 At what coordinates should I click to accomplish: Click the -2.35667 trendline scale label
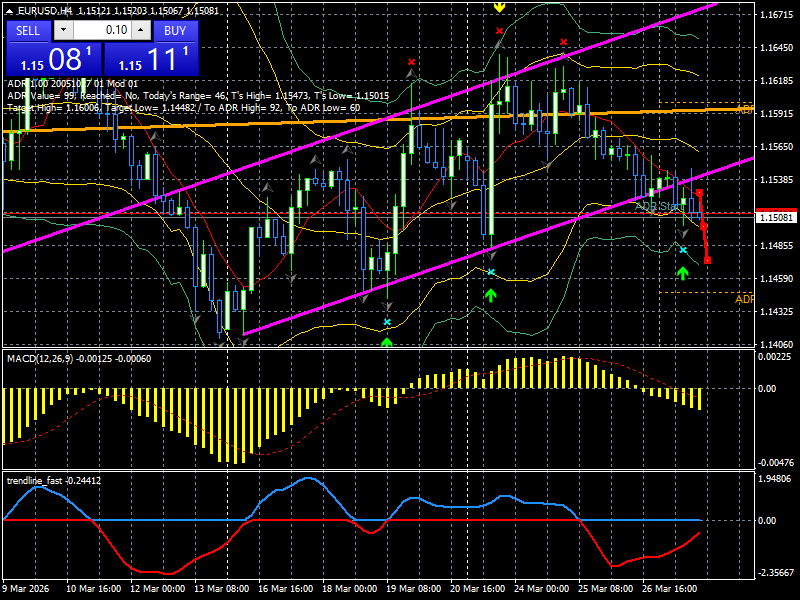776,573
